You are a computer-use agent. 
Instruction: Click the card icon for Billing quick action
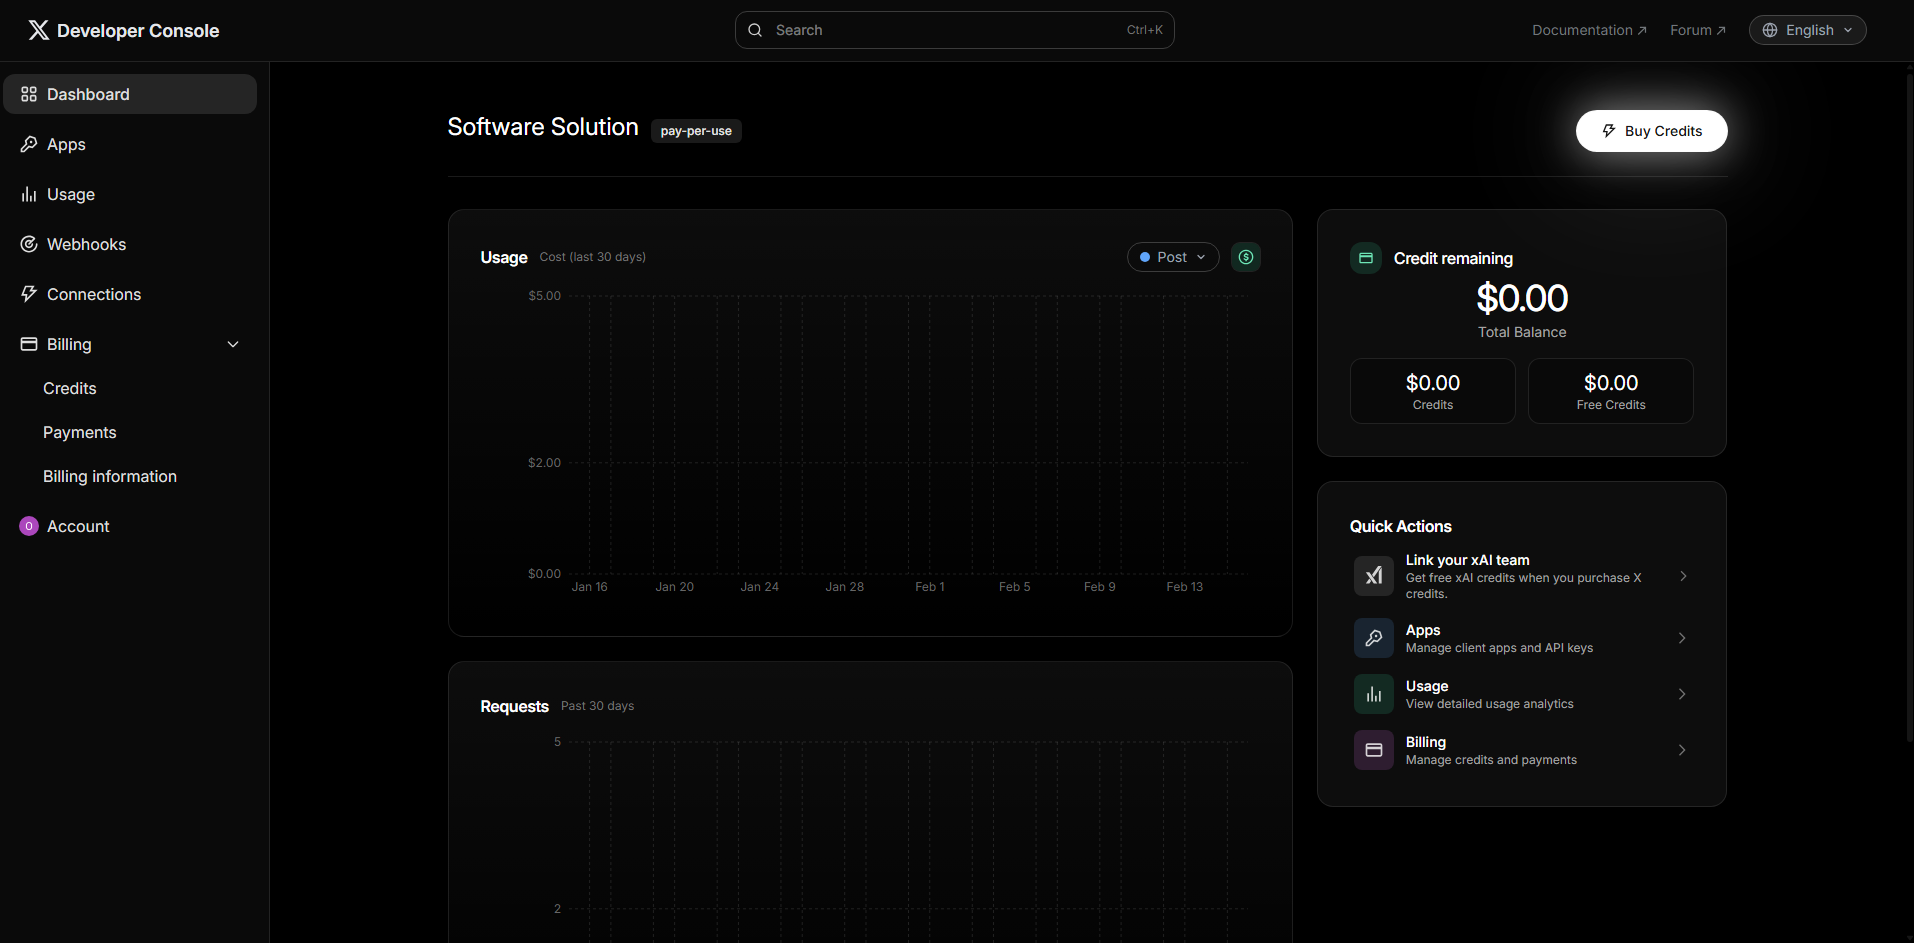point(1373,750)
